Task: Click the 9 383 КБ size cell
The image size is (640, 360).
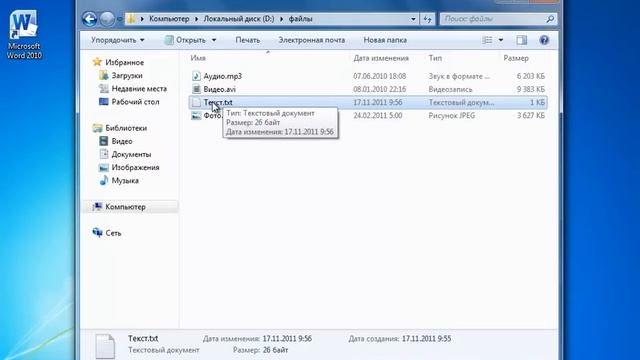Action: pyautogui.click(x=531, y=89)
